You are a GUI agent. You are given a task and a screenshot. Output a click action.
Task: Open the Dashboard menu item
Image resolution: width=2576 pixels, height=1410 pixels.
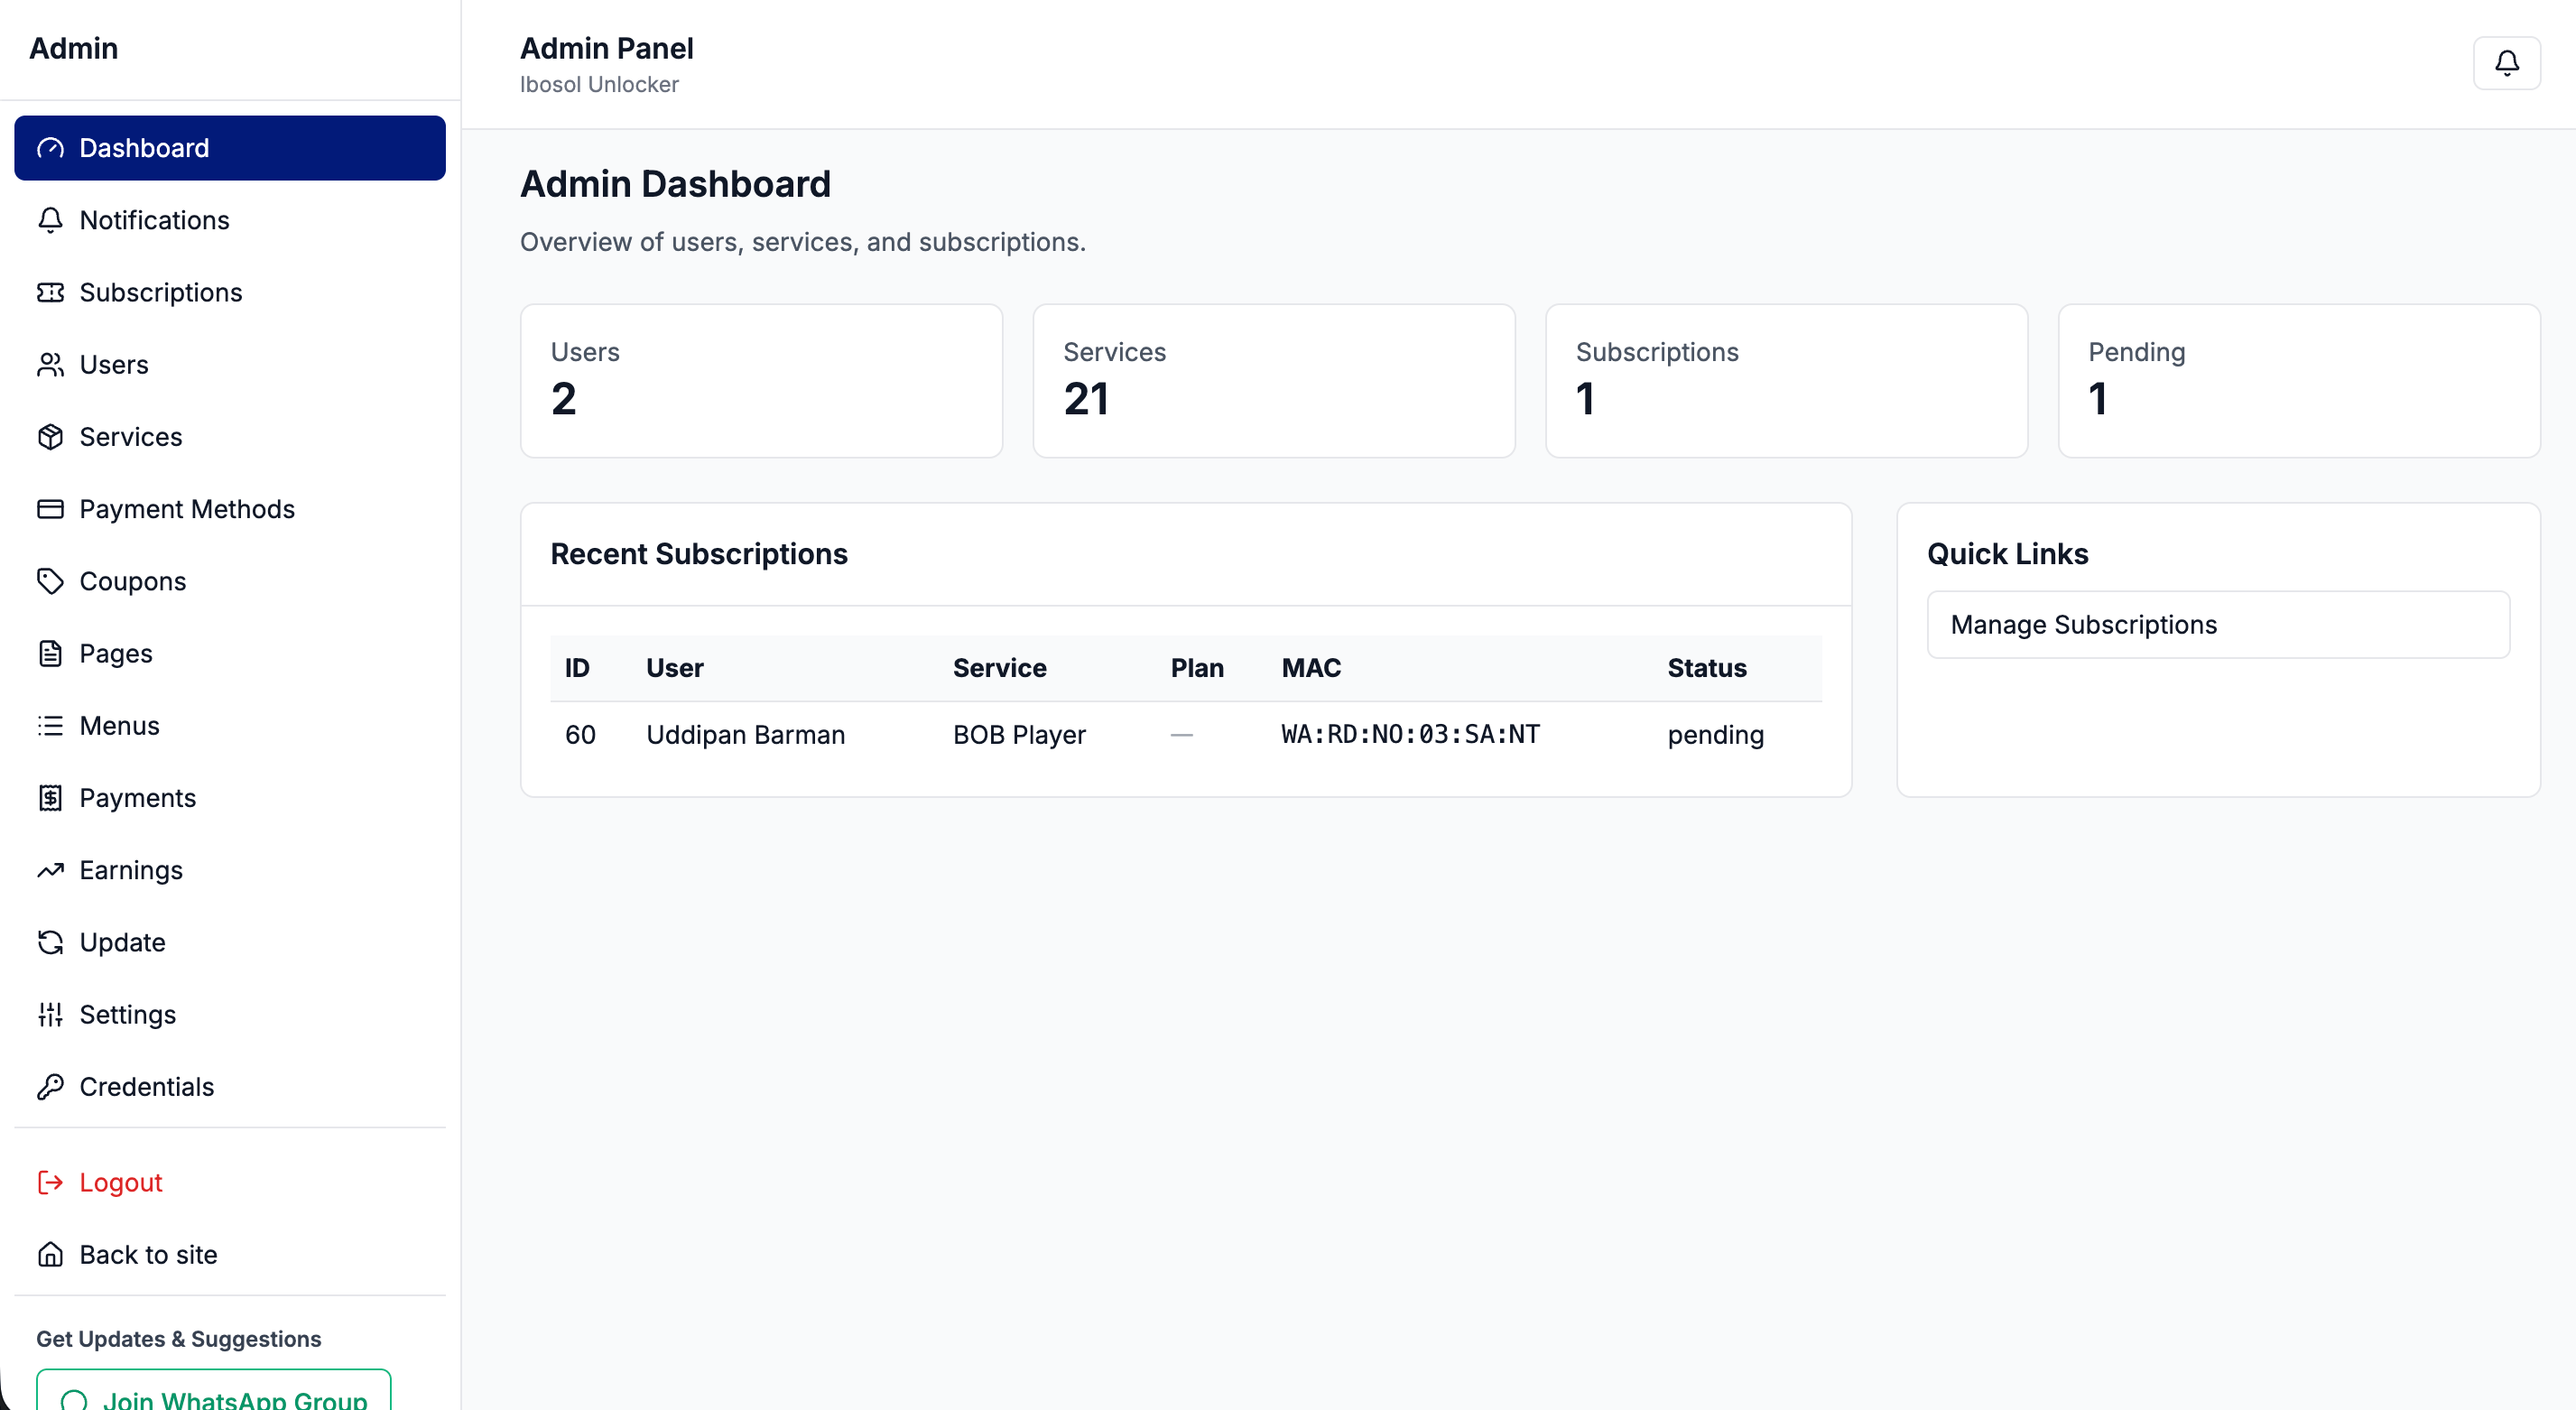pyautogui.click(x=230, y=148)
